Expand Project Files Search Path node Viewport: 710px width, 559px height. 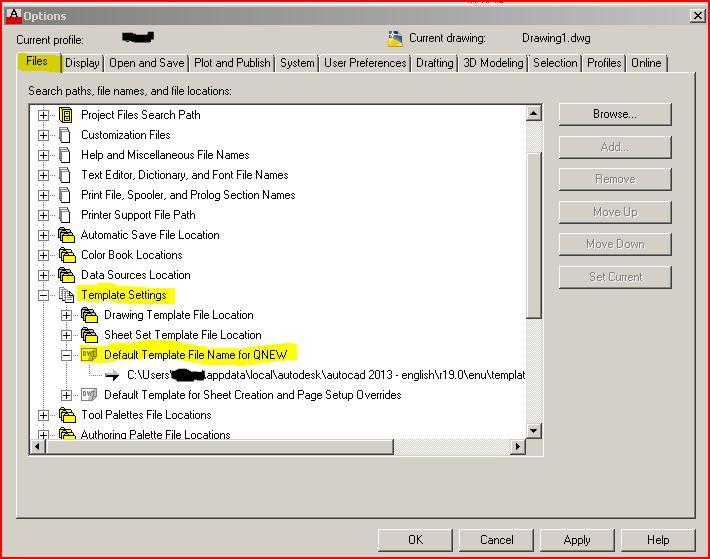pyautogui.click(x=43, y=115)
